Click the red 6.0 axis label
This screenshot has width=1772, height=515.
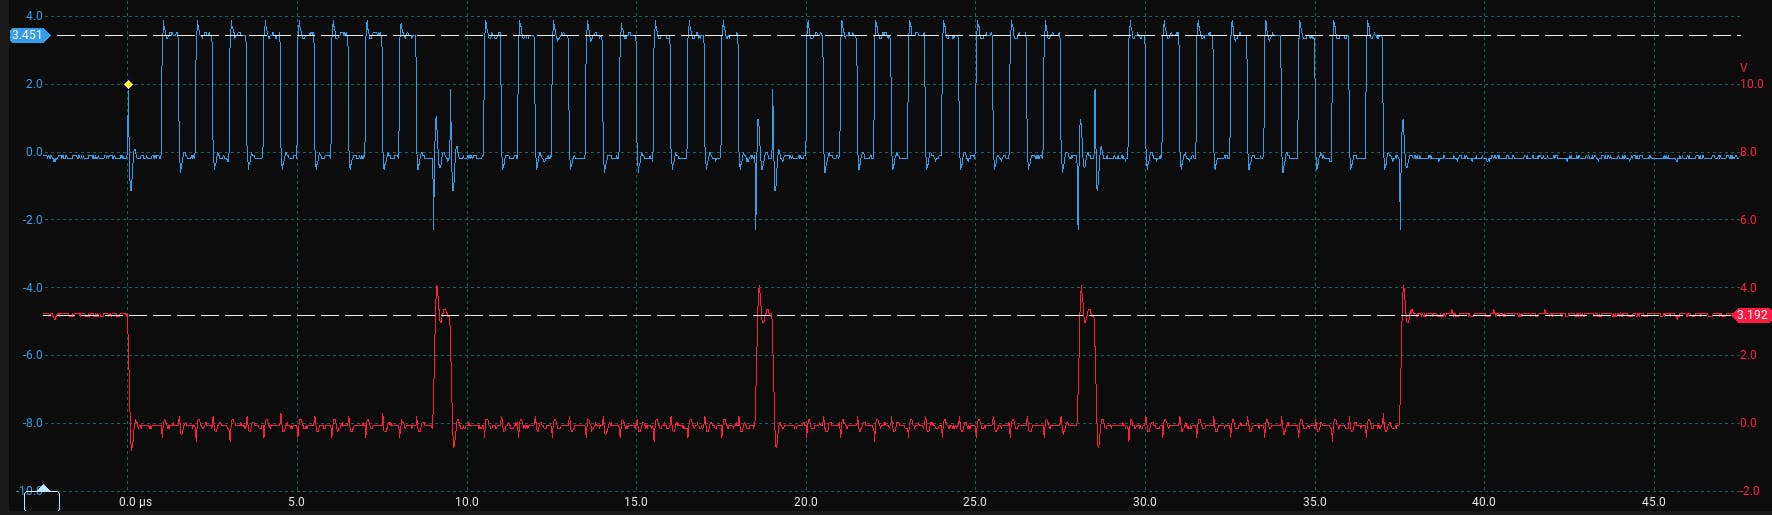coord(1747,220)
